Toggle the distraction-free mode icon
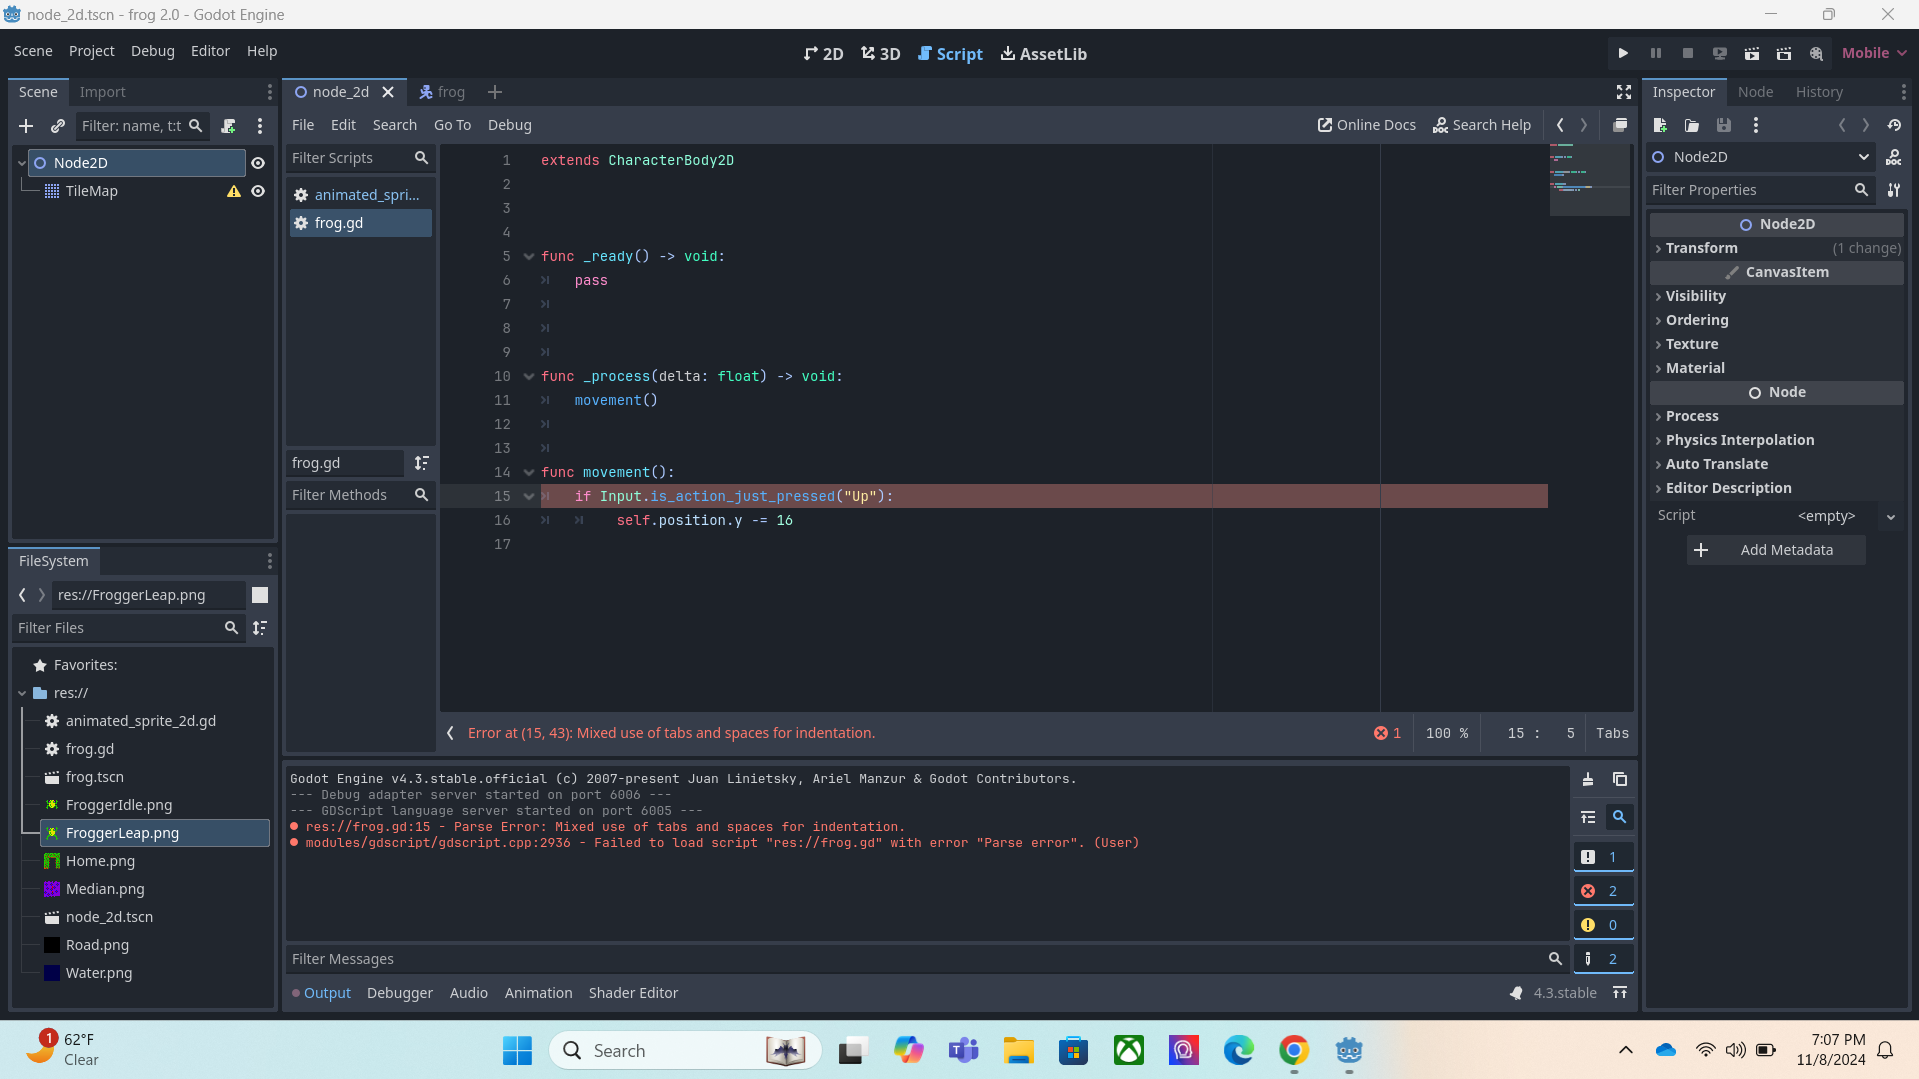The image size is (1919, 1079). coord(1624,92)
